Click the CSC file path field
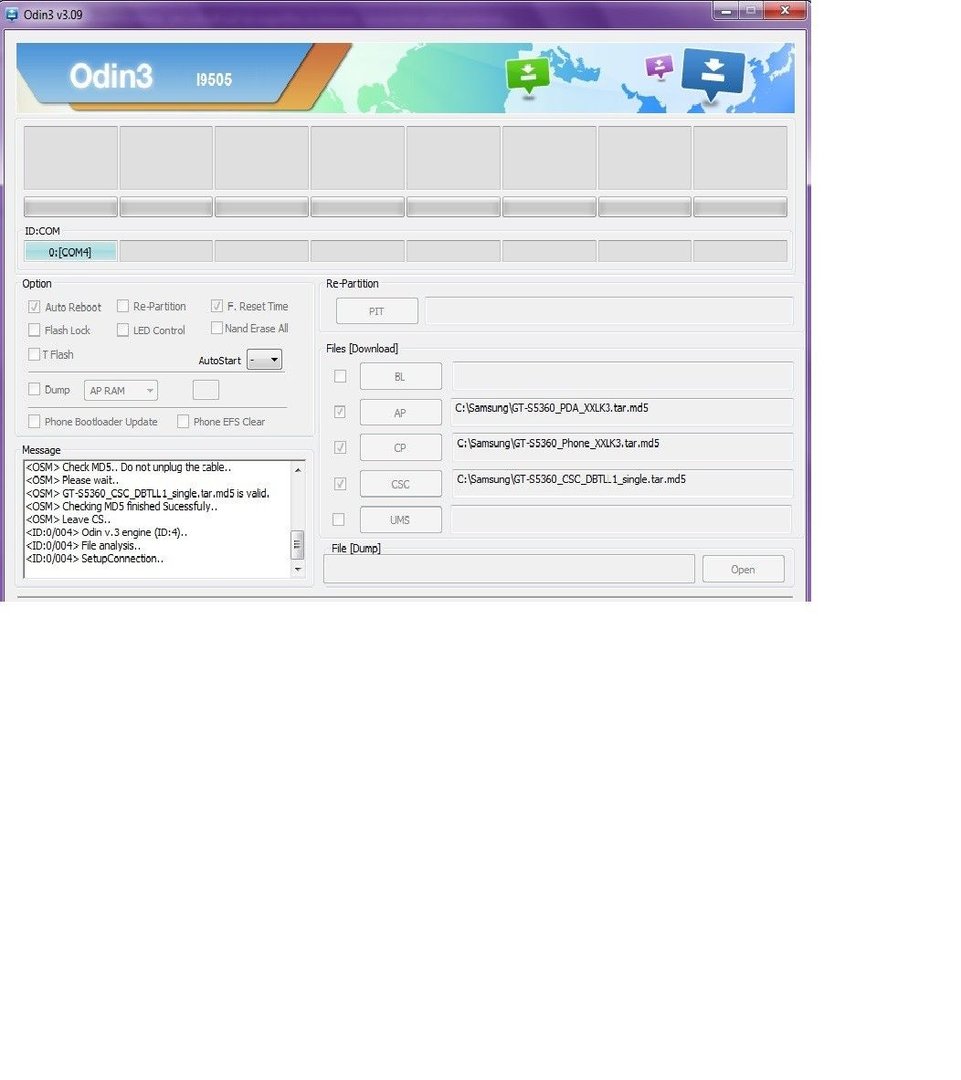The height and width of the screenshot is (1080, 961). [x=622, y=483]
